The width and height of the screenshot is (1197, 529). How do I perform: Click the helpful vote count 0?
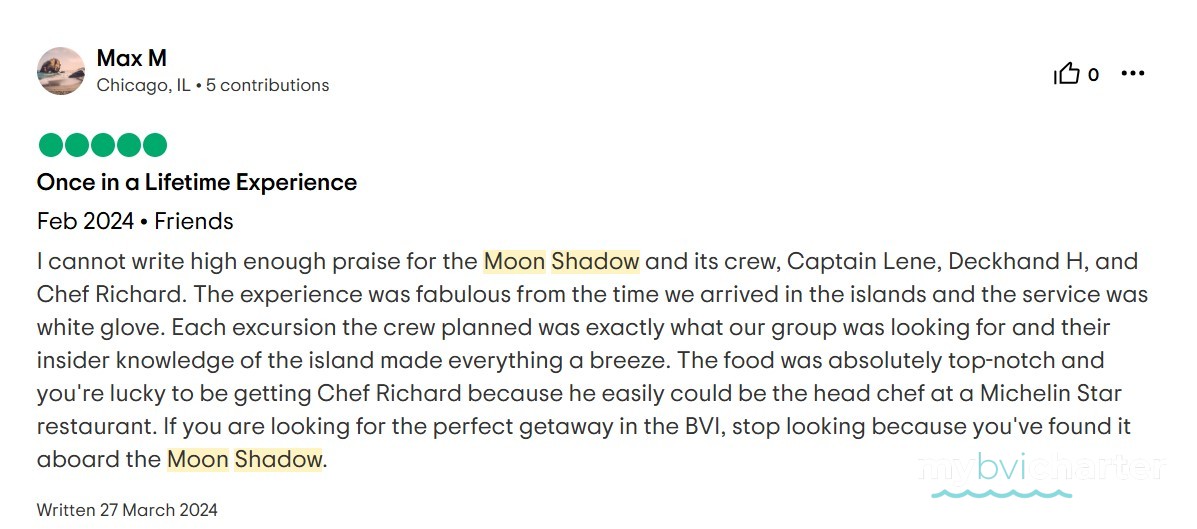click(x=1093, y=74)
